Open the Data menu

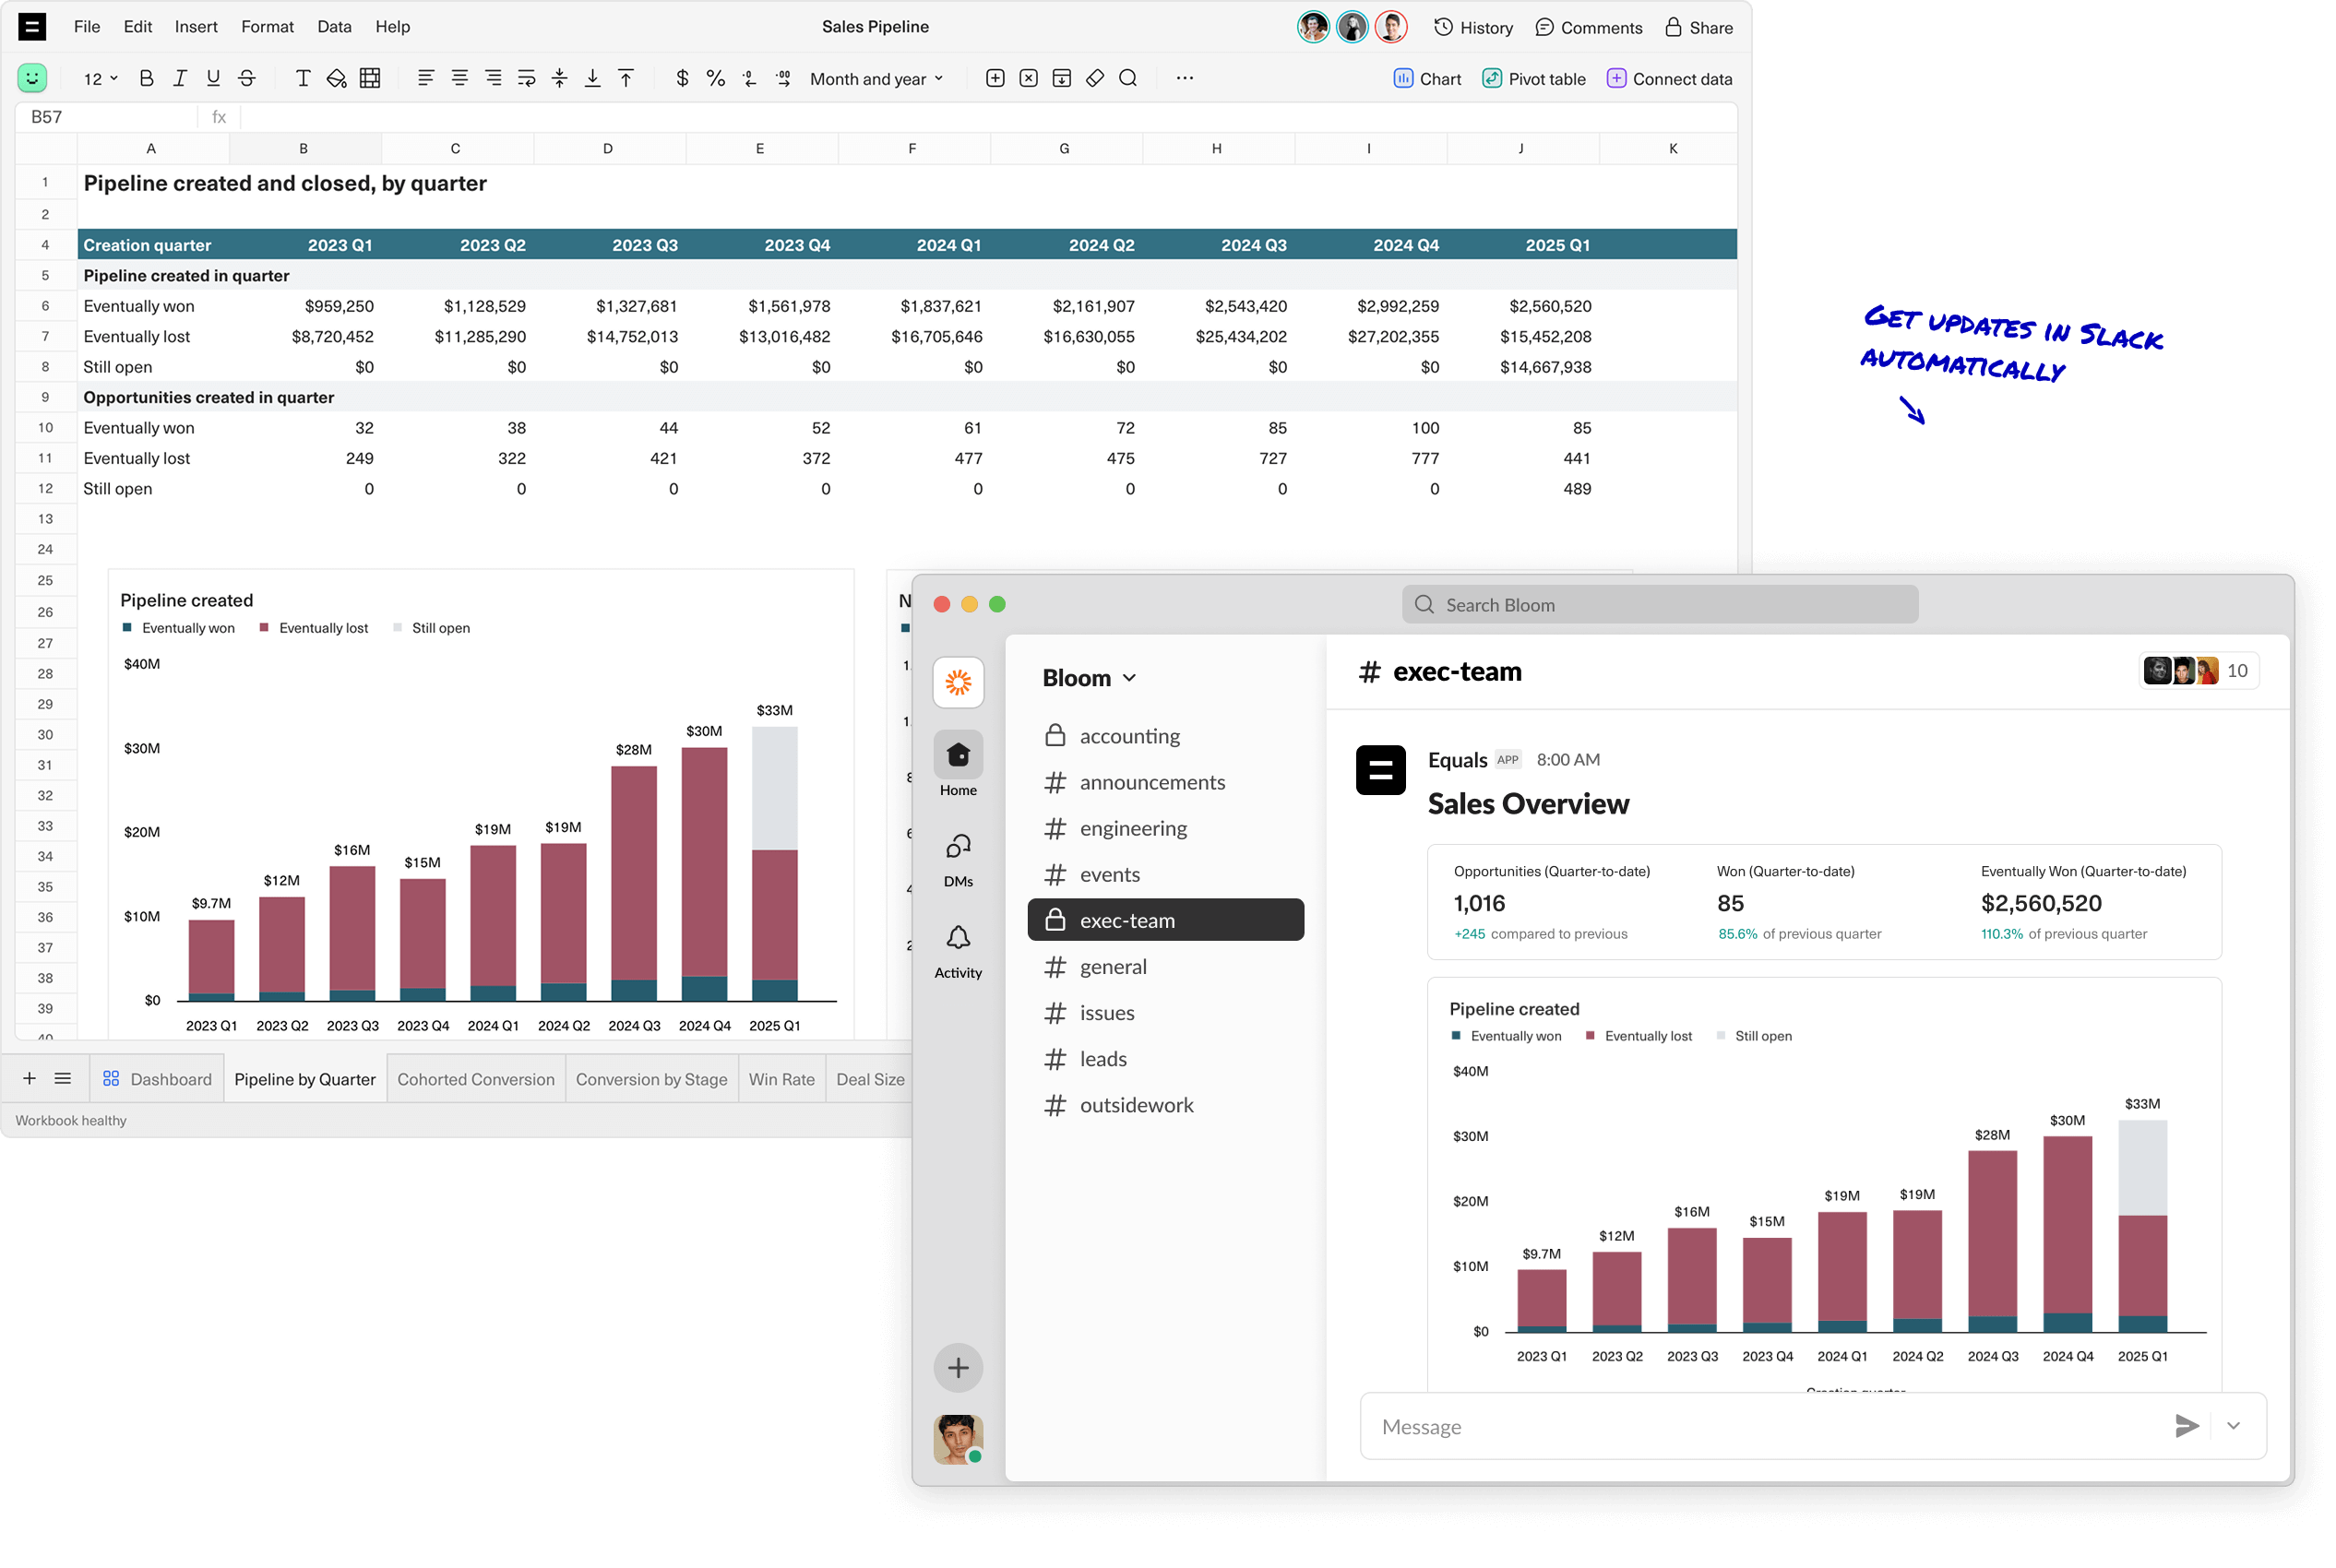pos(334,27)
